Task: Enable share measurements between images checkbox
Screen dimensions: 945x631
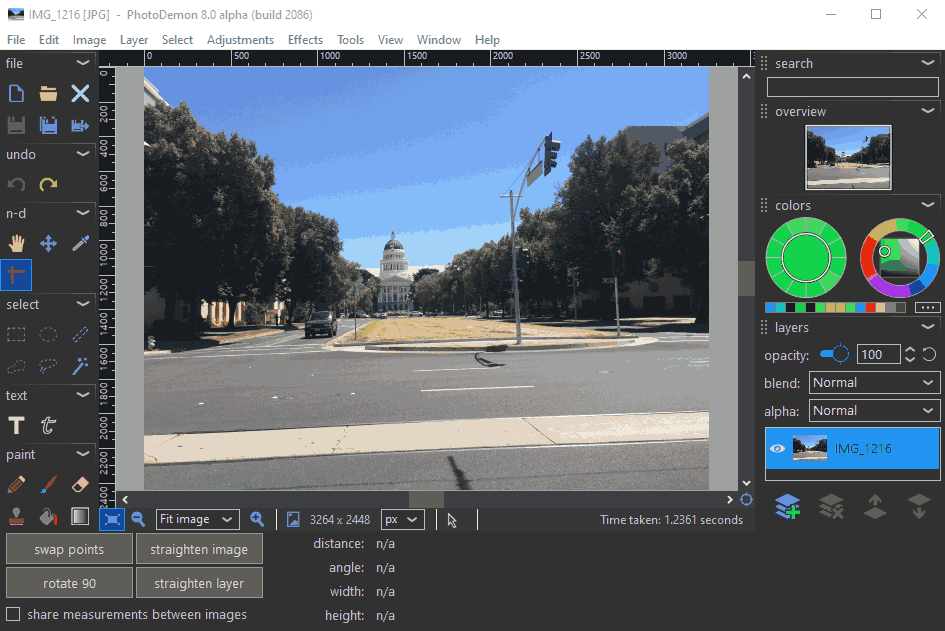Action: [x=14, y=614]
